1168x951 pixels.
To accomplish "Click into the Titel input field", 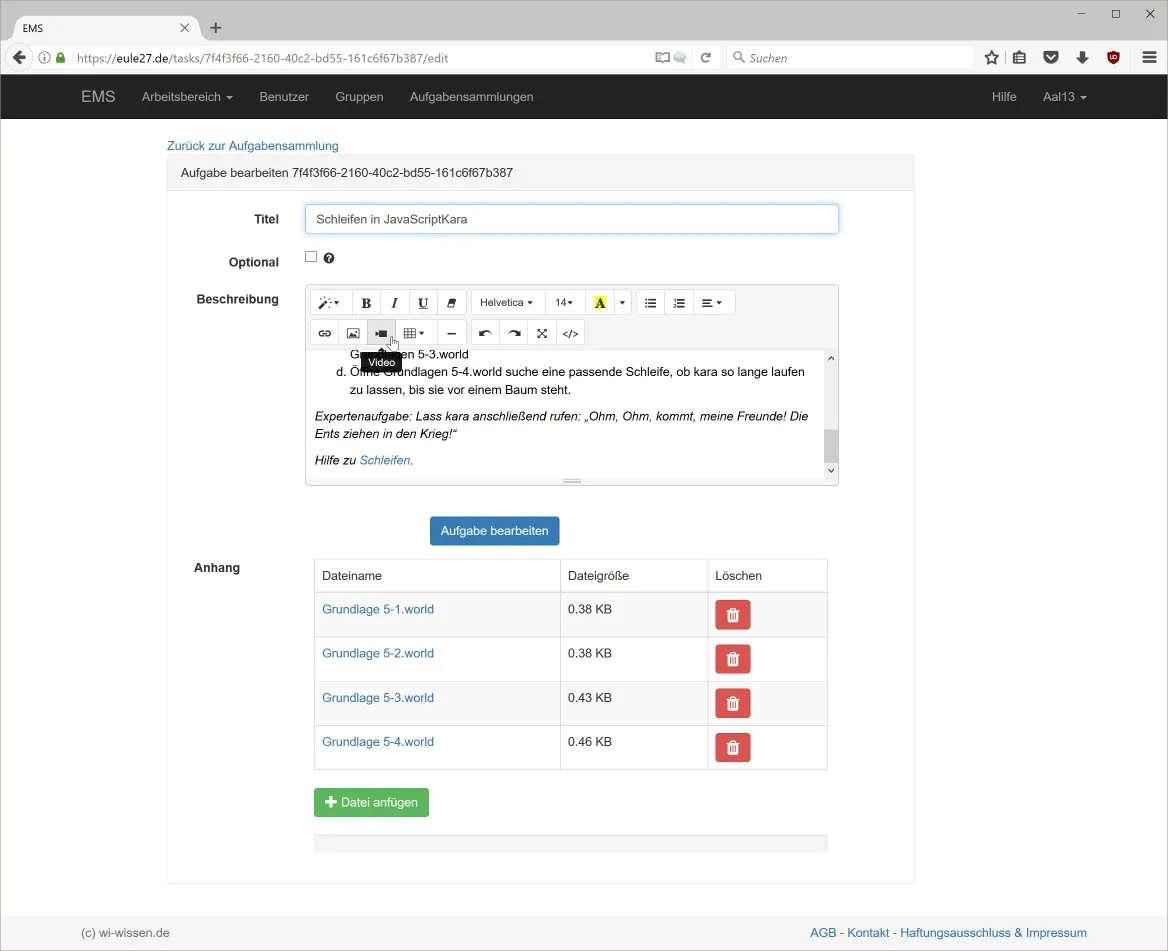I will 571,219.
